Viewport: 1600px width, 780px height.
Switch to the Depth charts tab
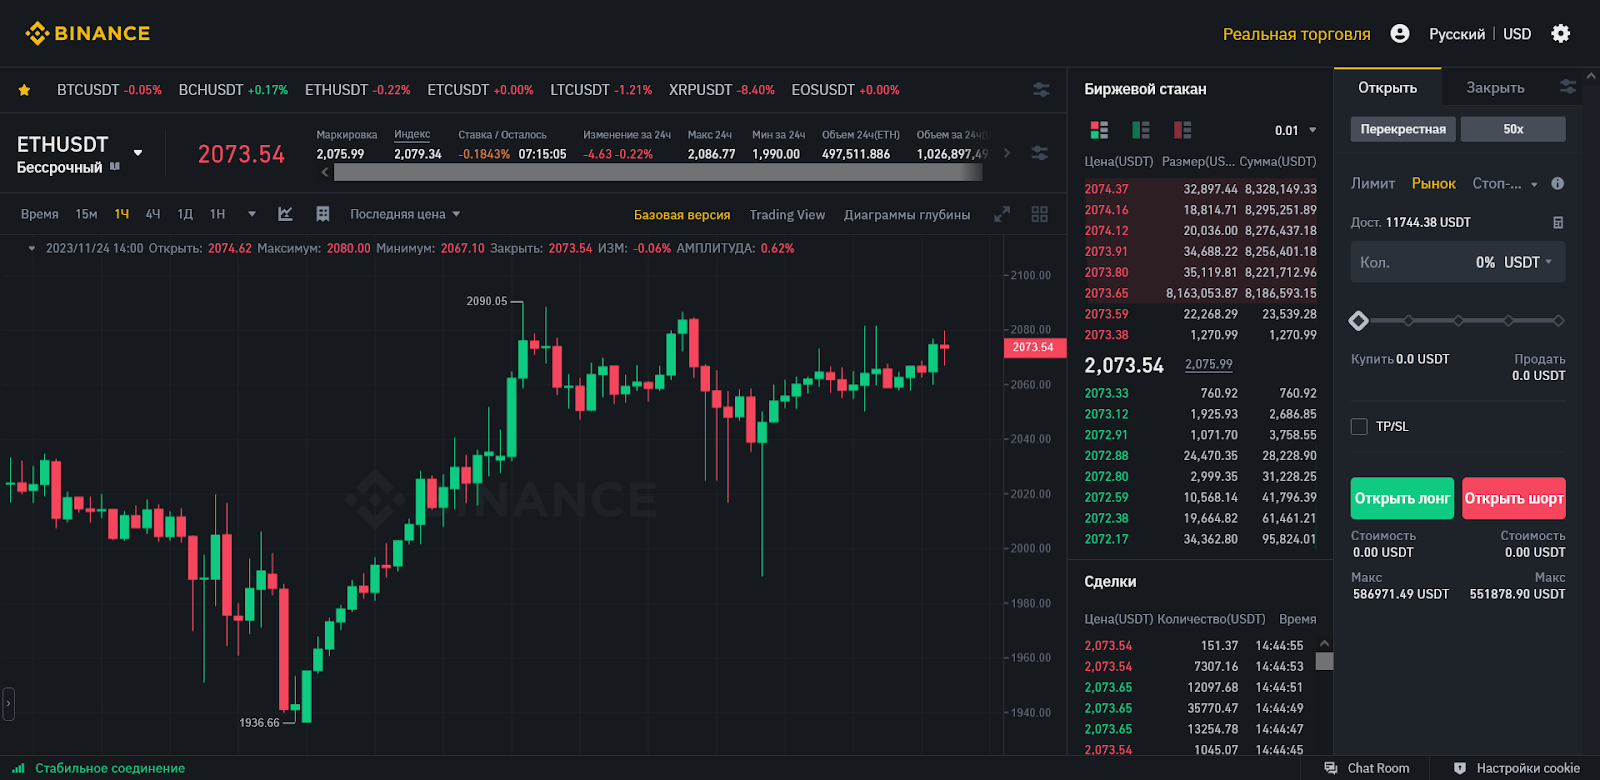(x=907, y=214)
